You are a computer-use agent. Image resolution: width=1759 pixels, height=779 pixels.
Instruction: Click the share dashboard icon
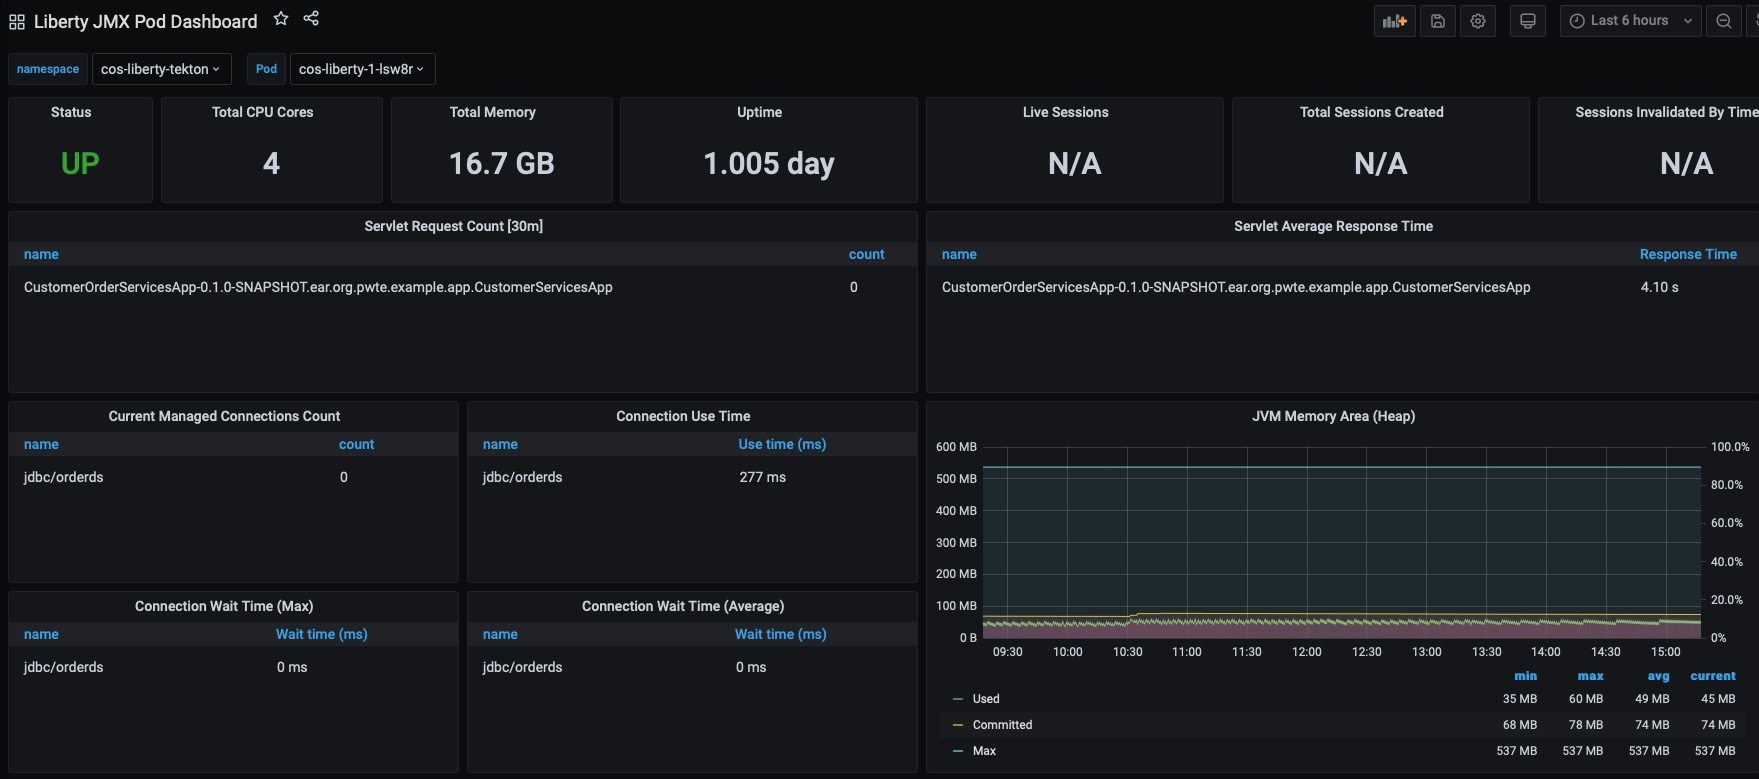coord(311,19)
